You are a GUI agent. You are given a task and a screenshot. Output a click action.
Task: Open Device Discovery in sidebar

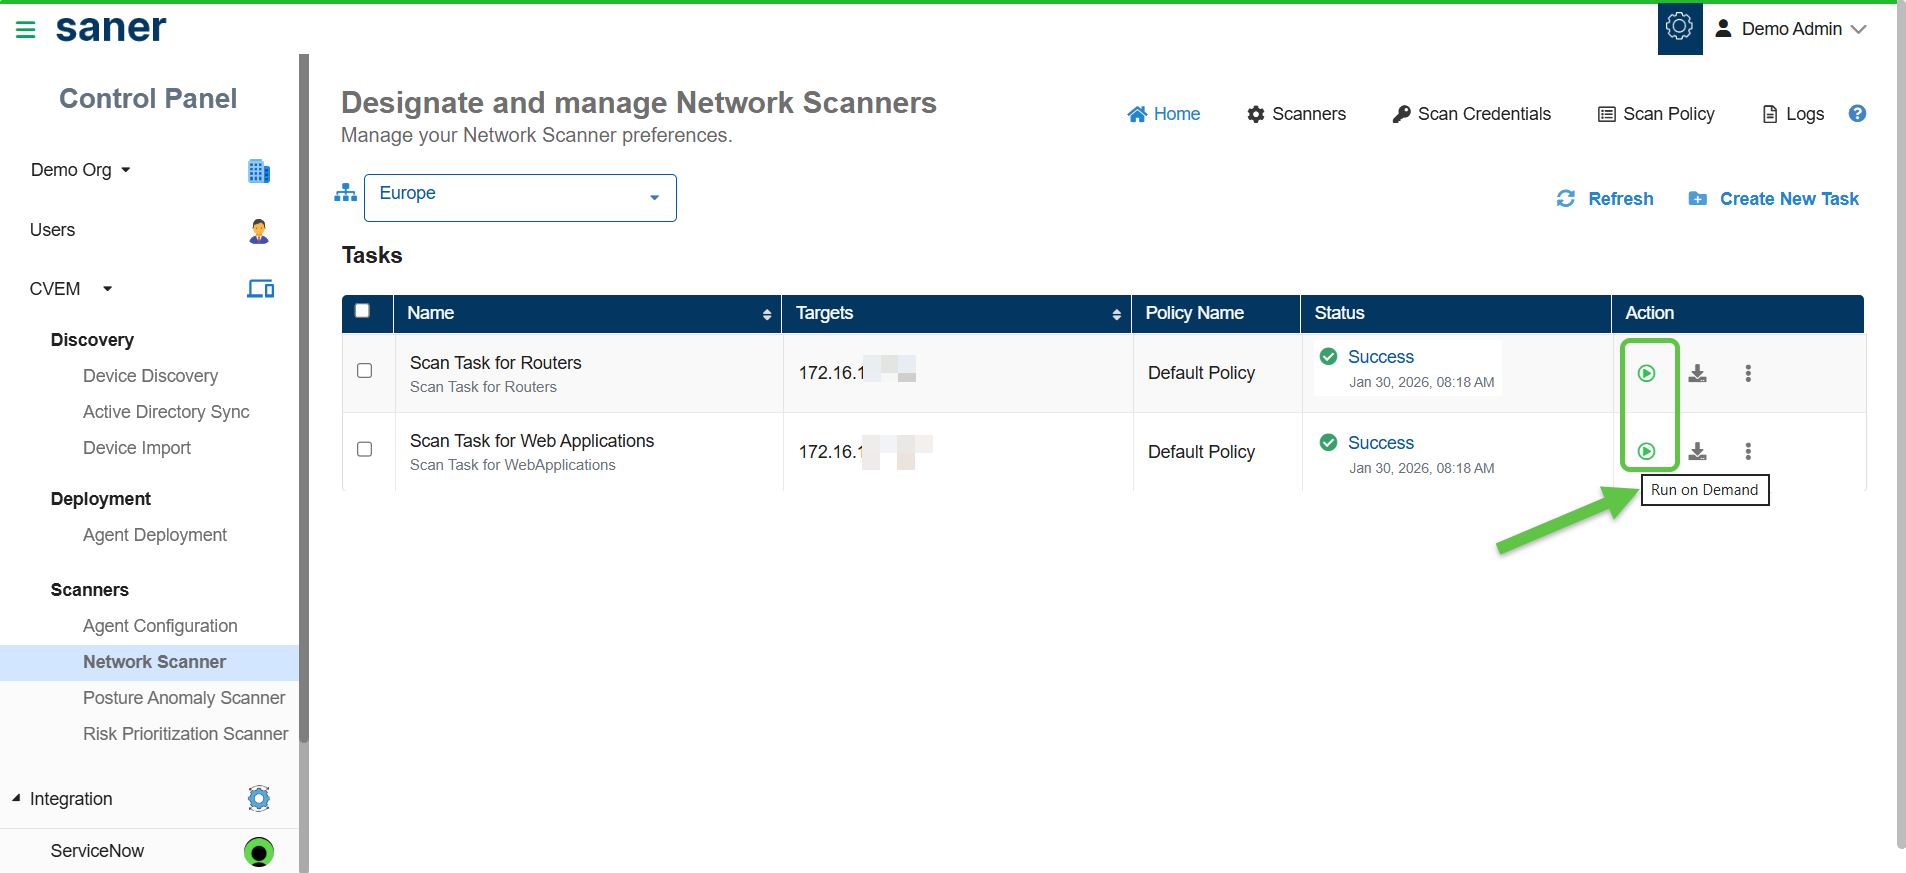click(150, 376)
